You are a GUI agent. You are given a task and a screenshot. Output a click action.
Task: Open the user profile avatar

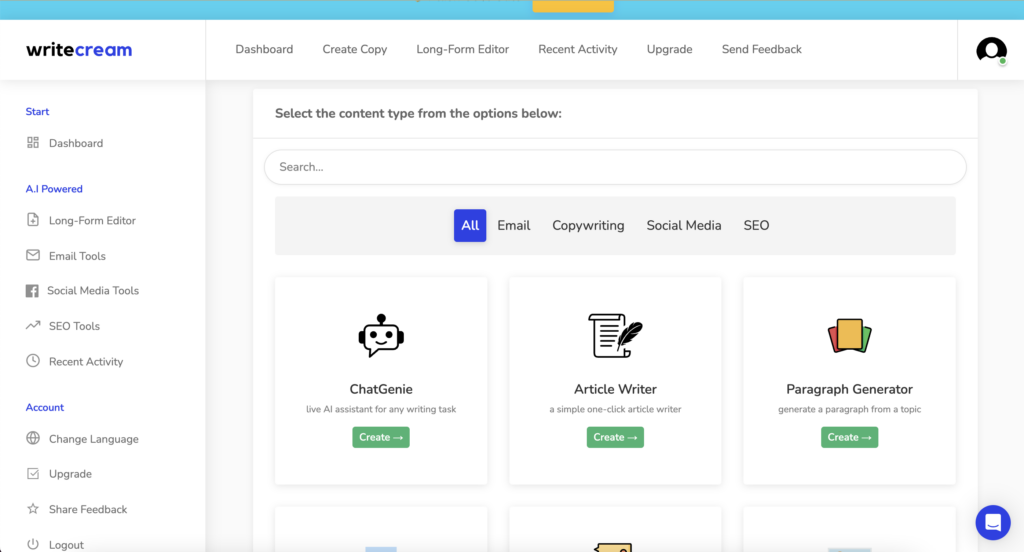point(991,50)
